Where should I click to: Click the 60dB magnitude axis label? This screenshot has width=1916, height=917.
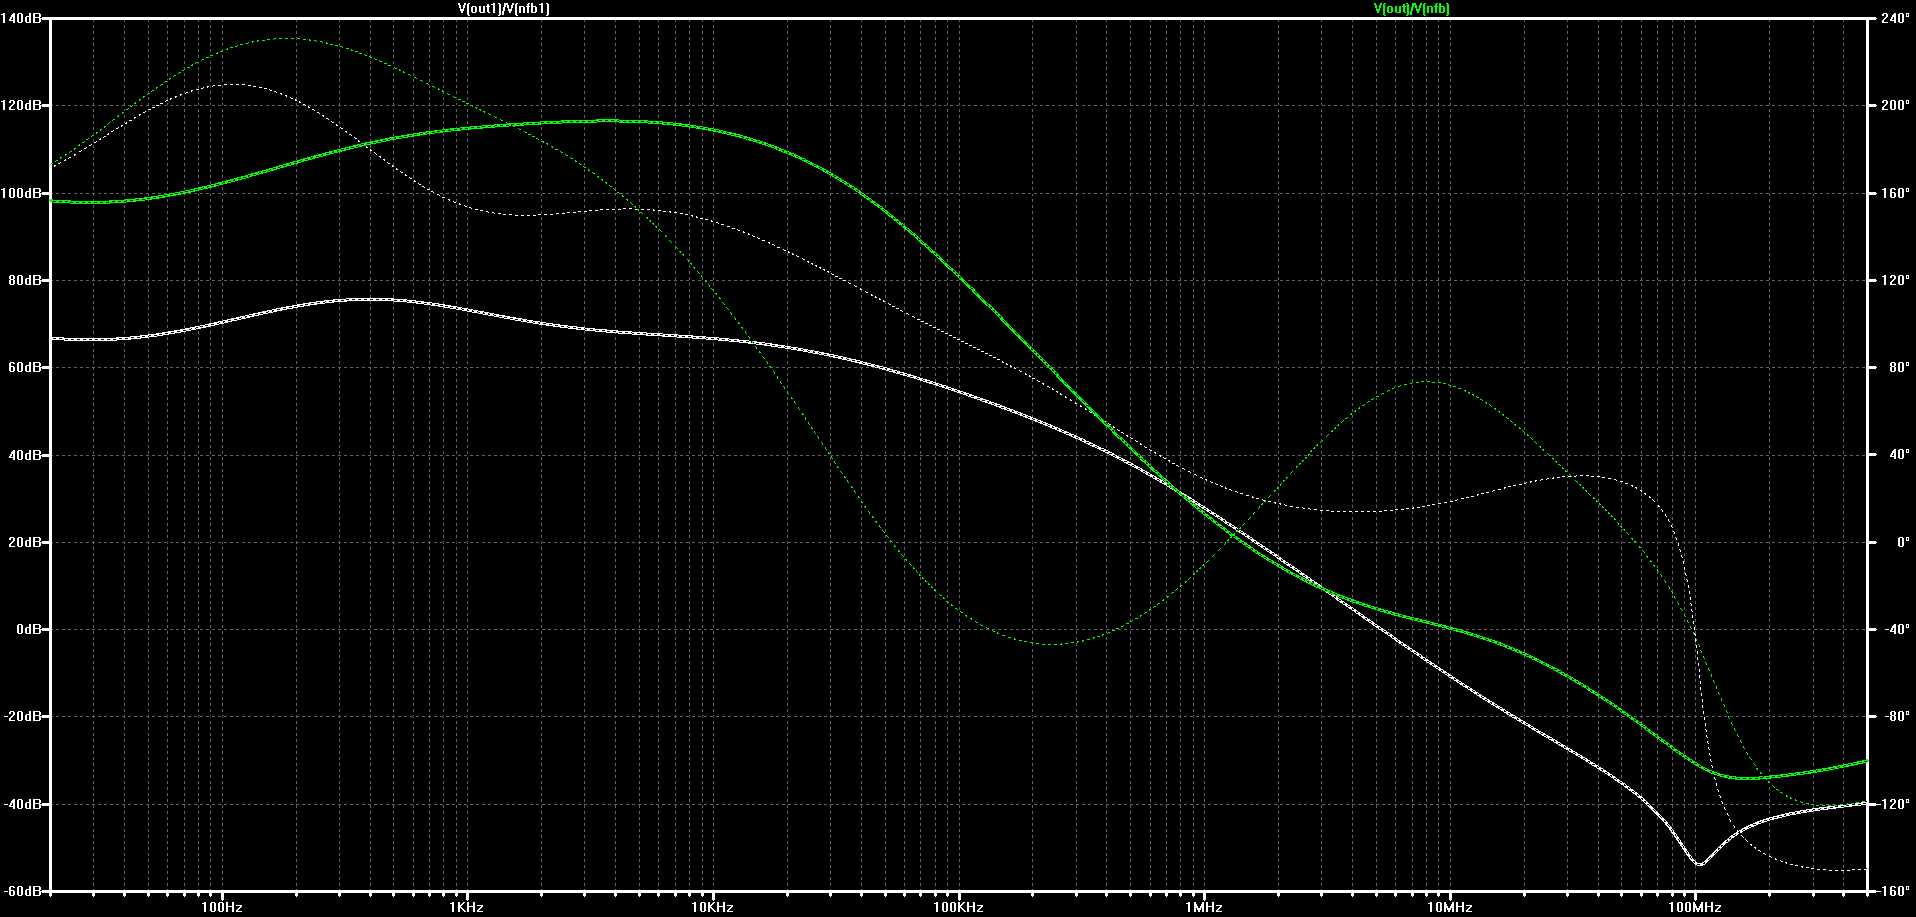[25, 368]
